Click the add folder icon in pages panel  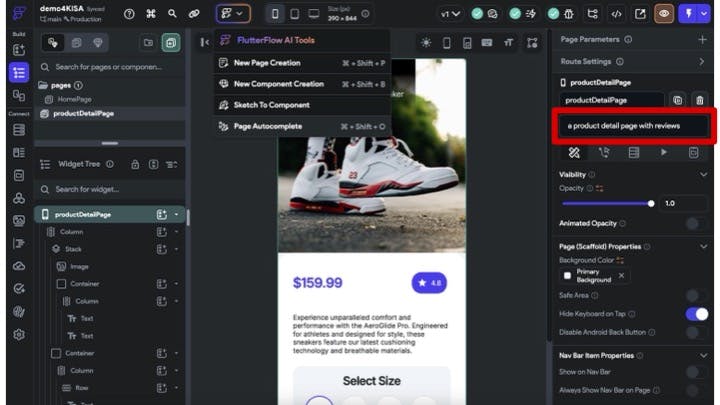148,43
